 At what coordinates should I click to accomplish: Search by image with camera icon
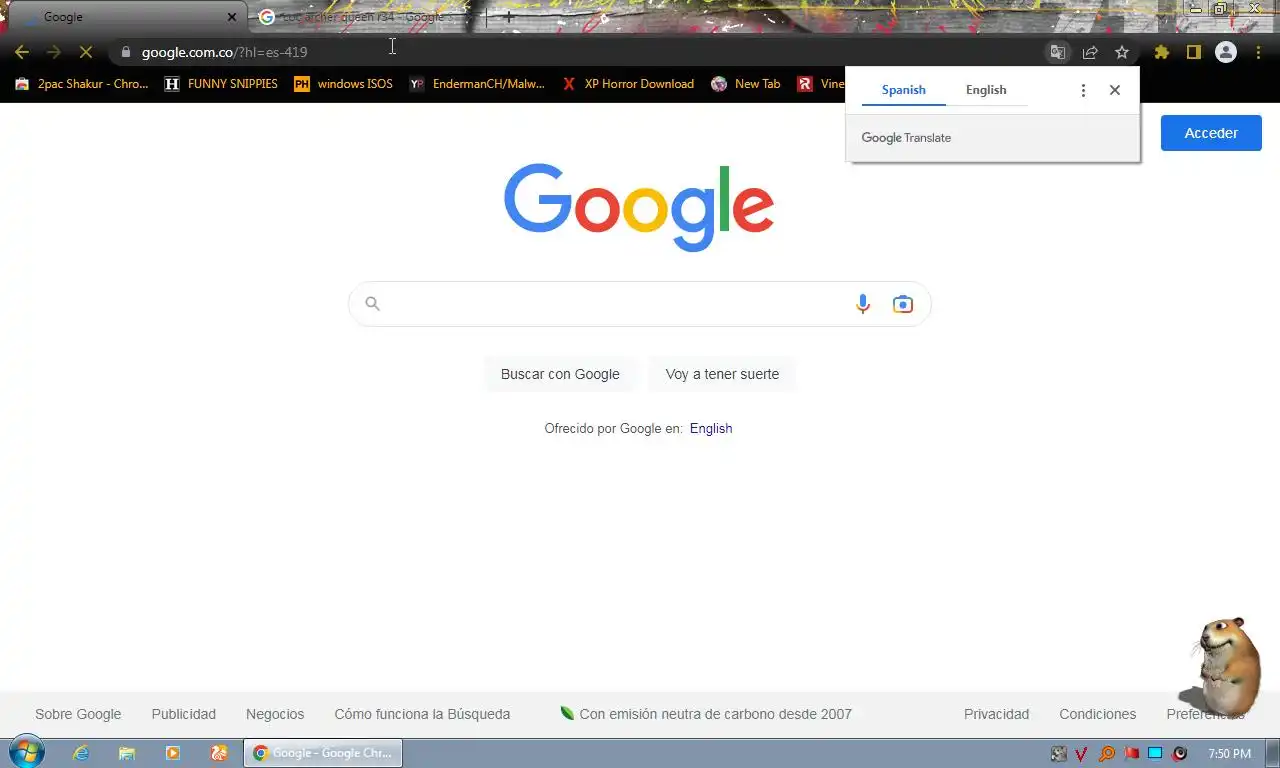coord(903,304)
